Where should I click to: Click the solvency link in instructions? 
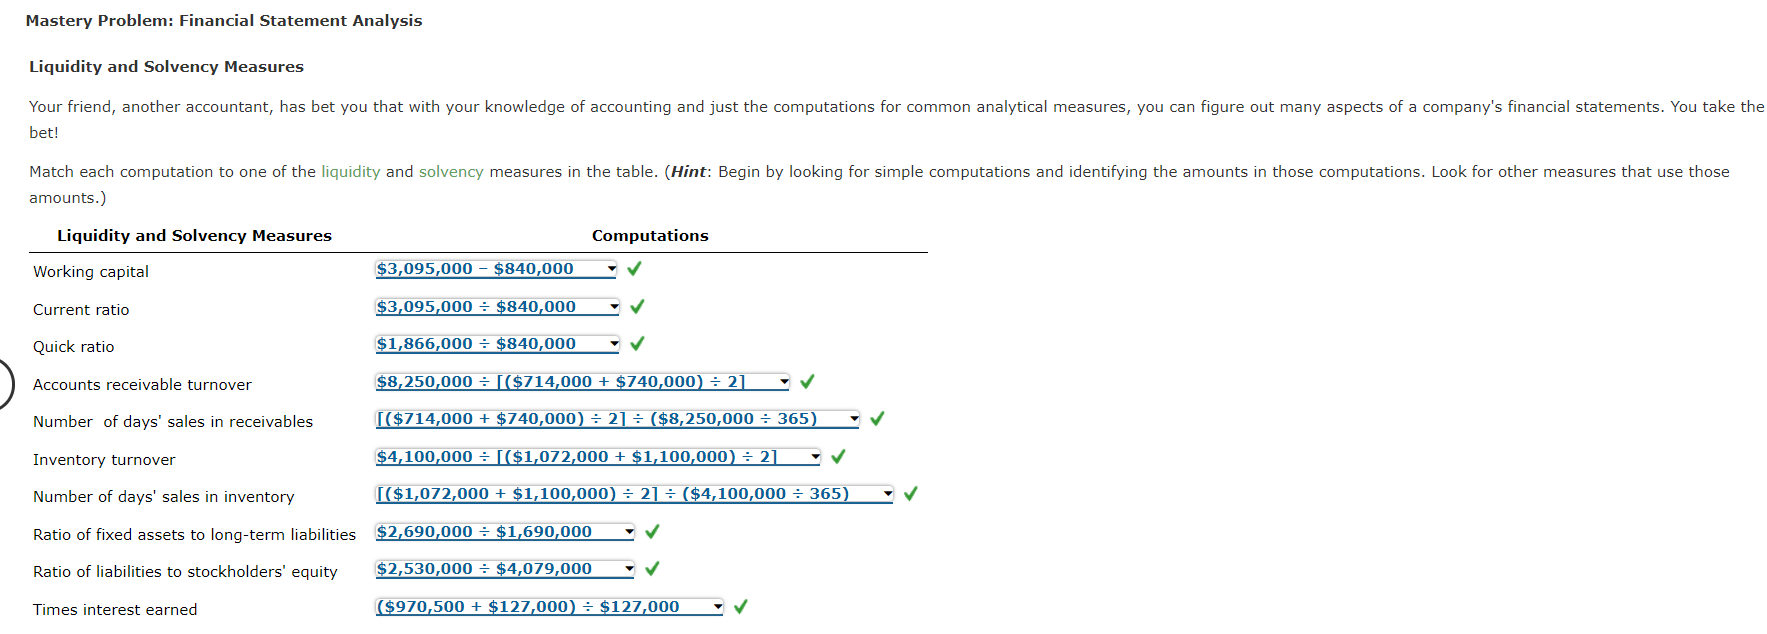pyautogui.click(x=449, y=171)
